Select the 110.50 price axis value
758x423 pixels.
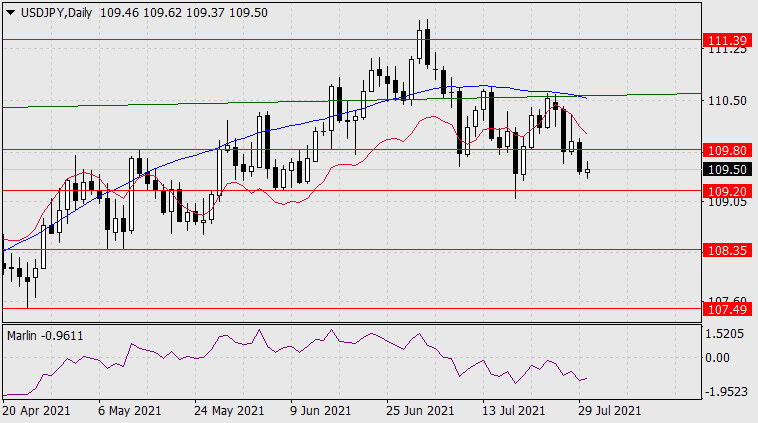coord(727,101)
